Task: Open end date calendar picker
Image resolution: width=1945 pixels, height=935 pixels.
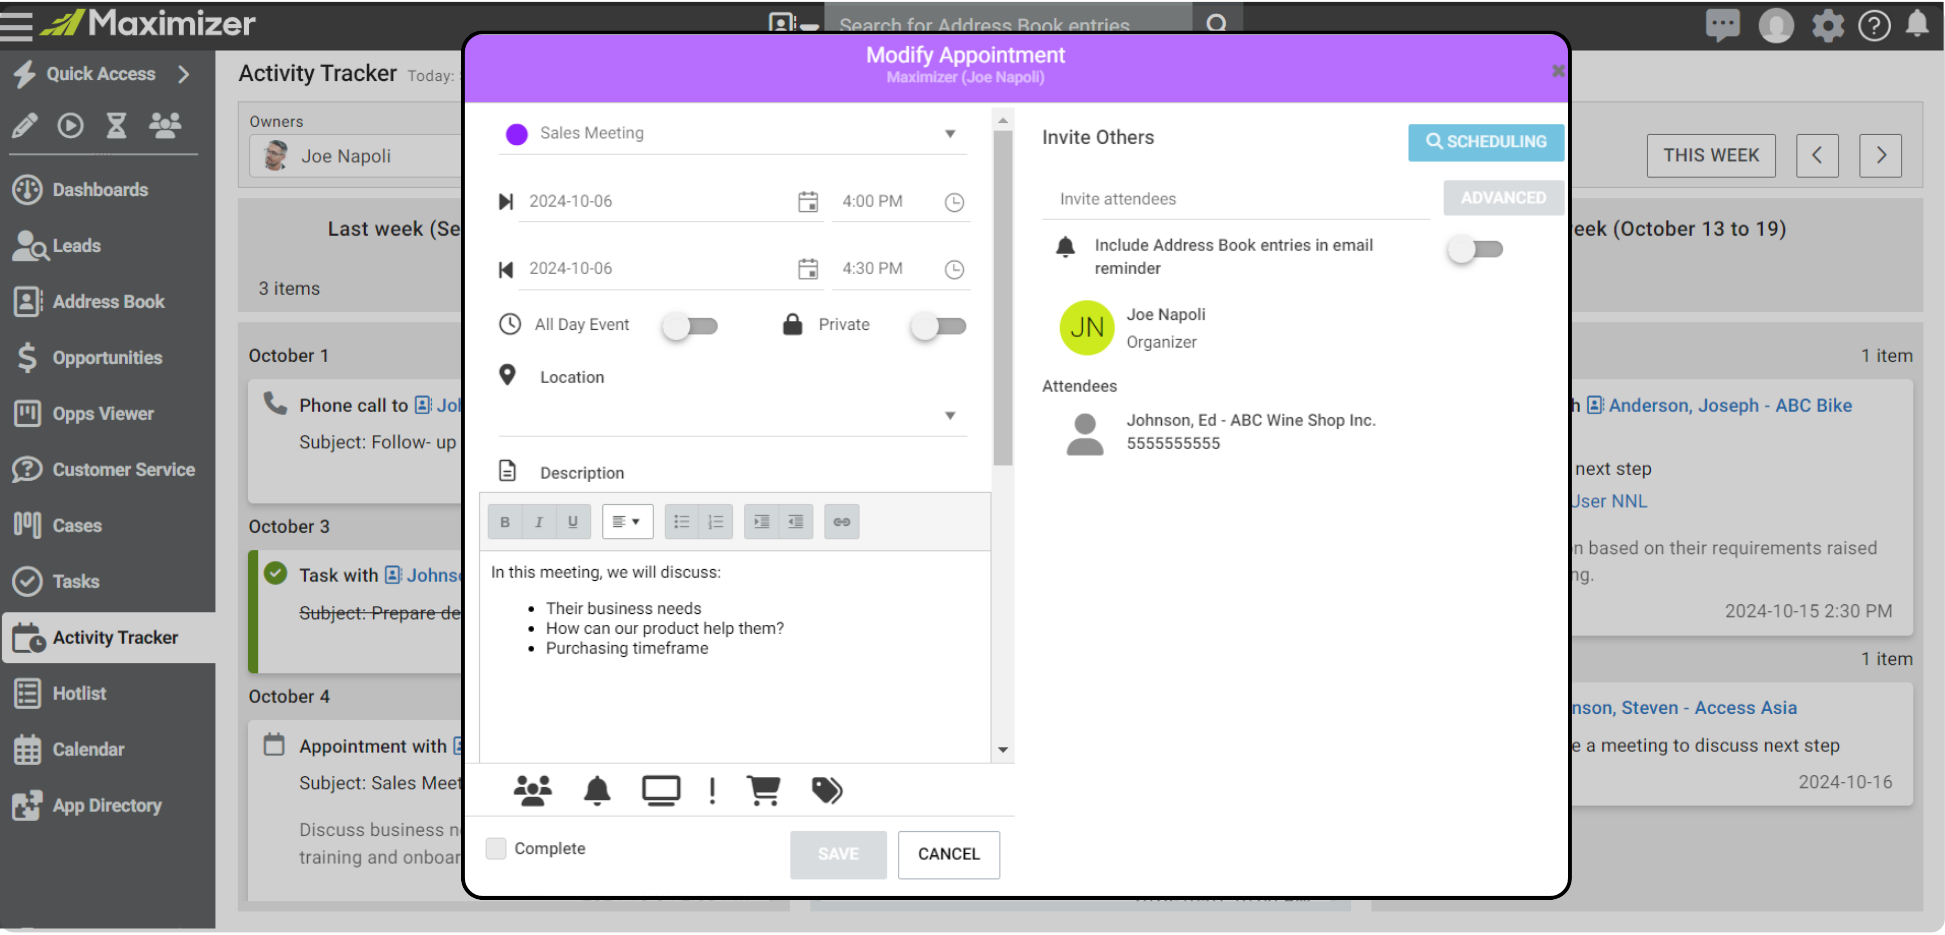Action: click(808, 269)
